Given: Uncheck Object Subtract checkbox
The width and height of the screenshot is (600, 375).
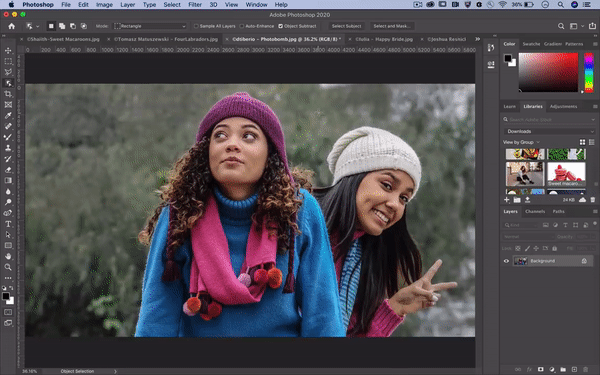Looking at the screenshot, I should (x=280, y=26).
